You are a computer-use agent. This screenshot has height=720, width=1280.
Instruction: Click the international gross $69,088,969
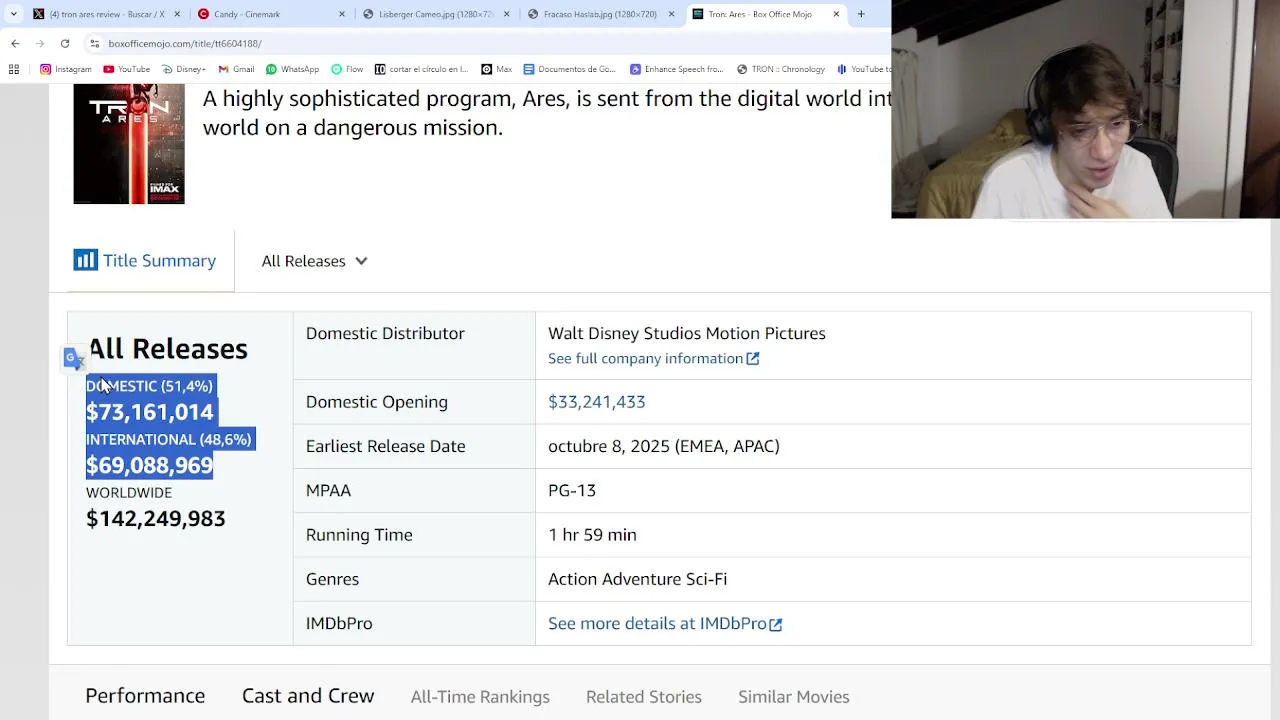tap(149, 465)
